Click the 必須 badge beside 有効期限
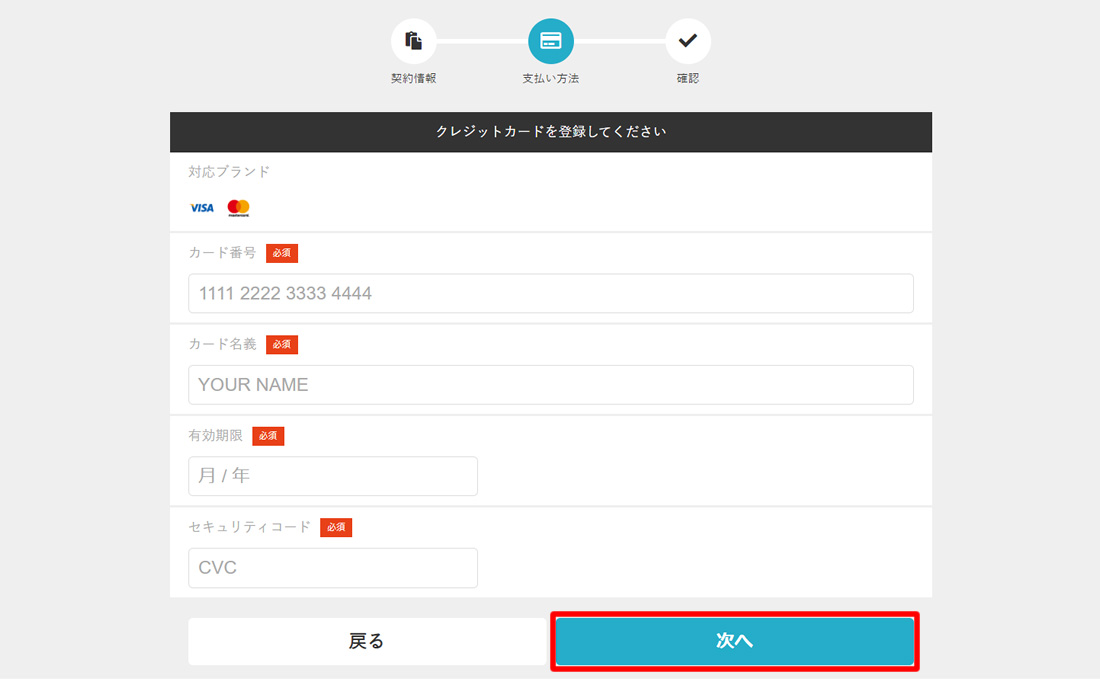The width and height of the screenshot is (1100, 679). 268,436
